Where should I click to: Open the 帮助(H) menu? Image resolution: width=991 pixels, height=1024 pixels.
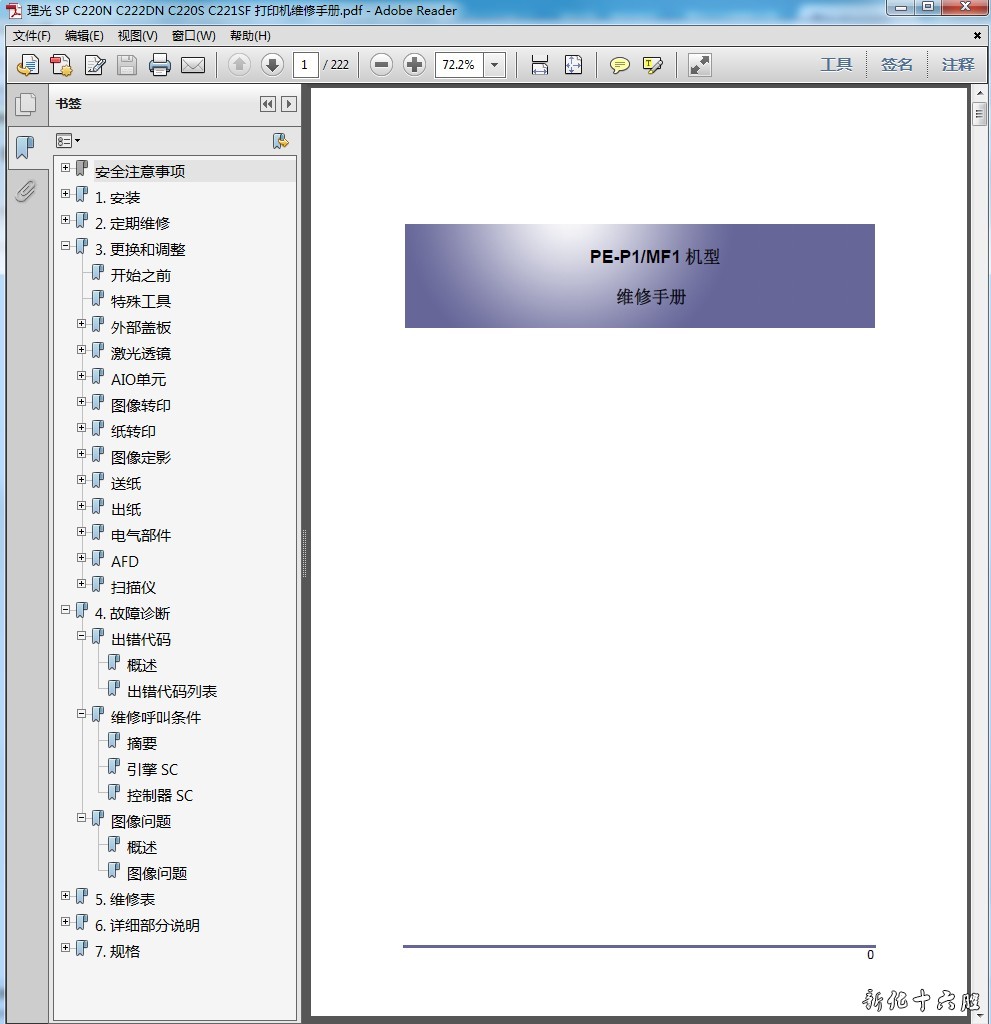(x=250, y=35)
